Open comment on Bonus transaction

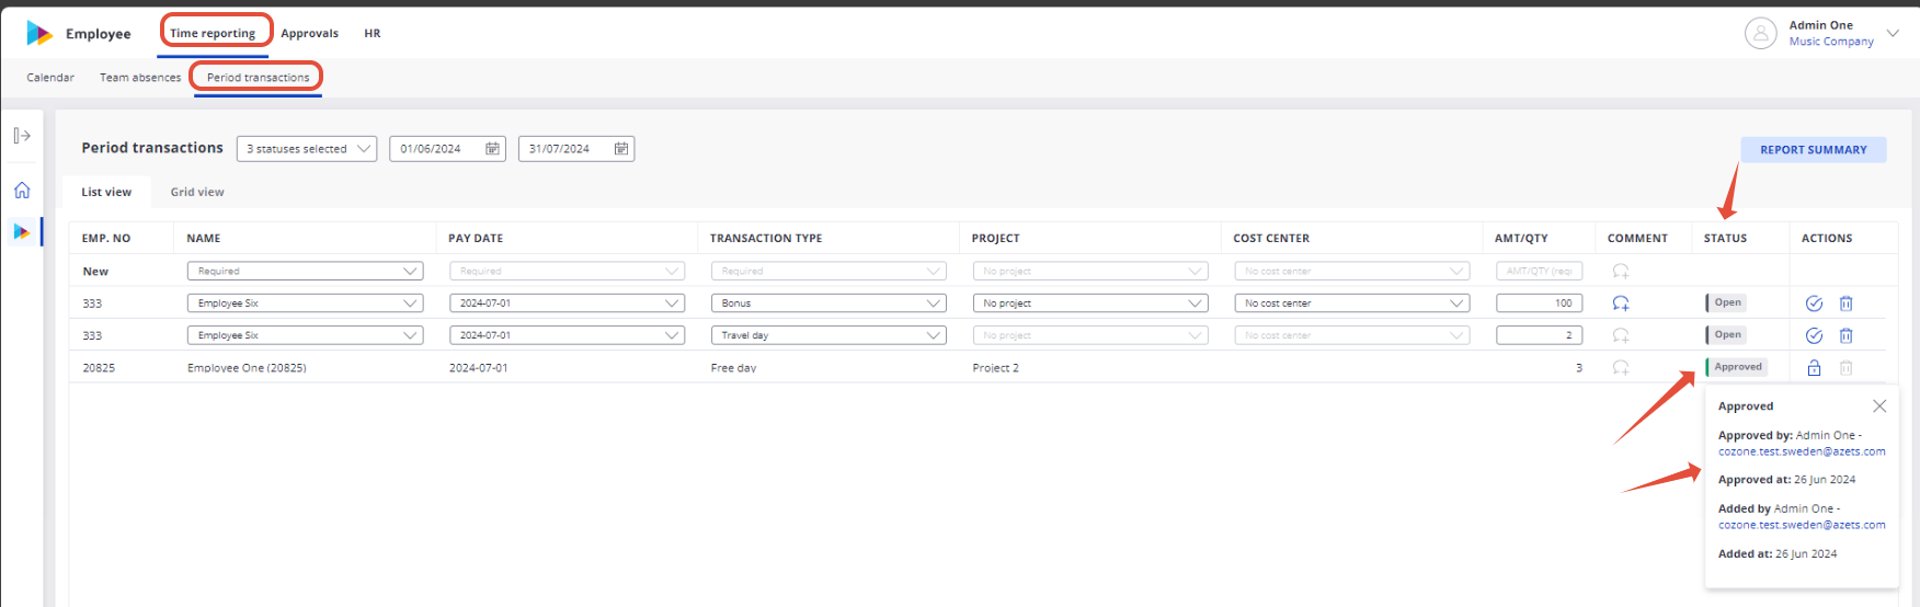pos(1621,303)
